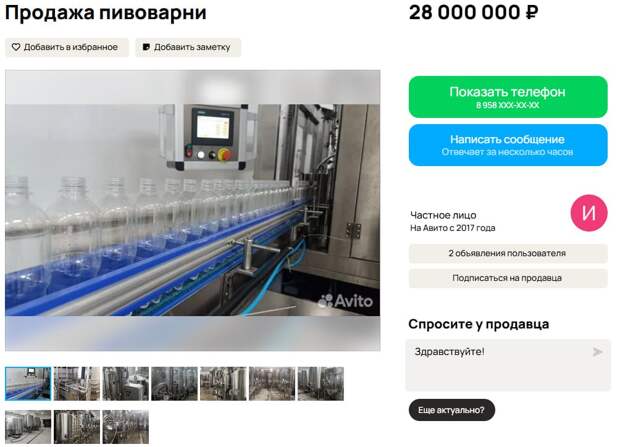Open the seller avatar with letter И
Screen dimensions: 620x447
tap(589, 213)
